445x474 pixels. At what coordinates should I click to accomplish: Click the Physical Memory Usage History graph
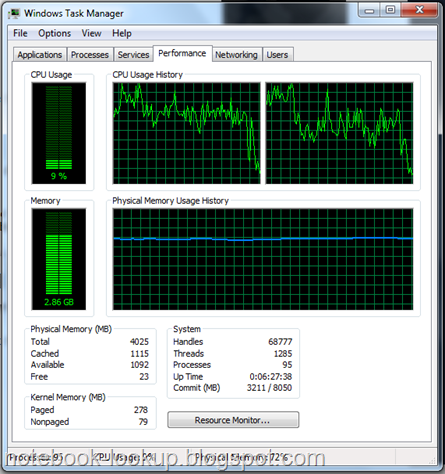263,259
